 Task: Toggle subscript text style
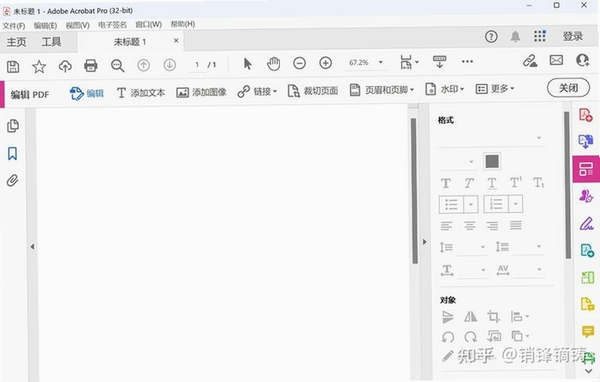pyautogui.click(x=538, y=183)
